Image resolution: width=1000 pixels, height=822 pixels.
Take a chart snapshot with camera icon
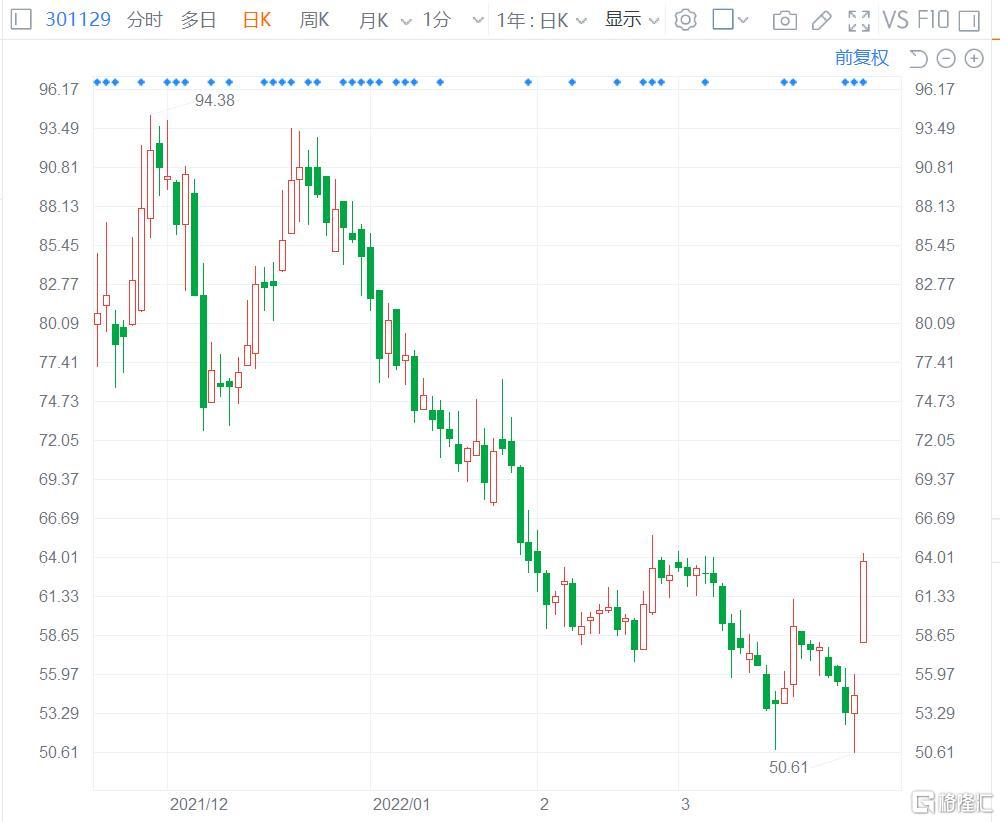click(784, 21)
